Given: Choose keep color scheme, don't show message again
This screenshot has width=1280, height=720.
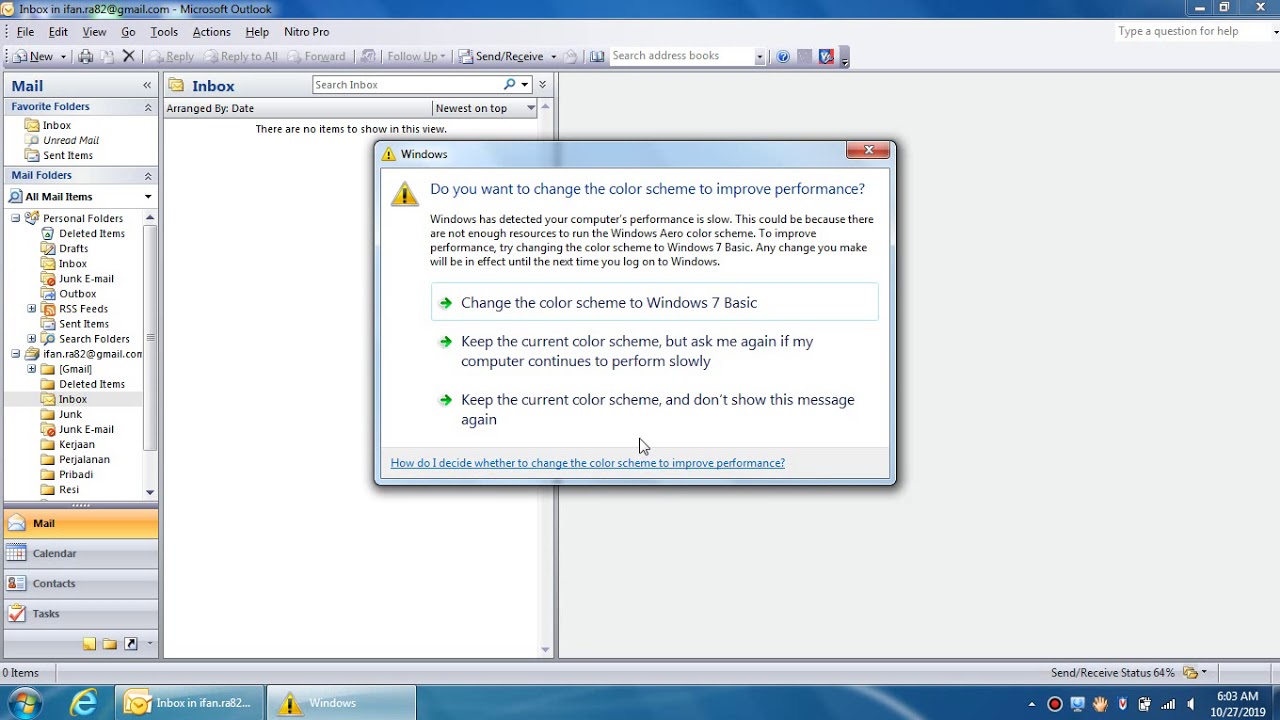Looking at the screenshot, I should [x=655, y=409].
